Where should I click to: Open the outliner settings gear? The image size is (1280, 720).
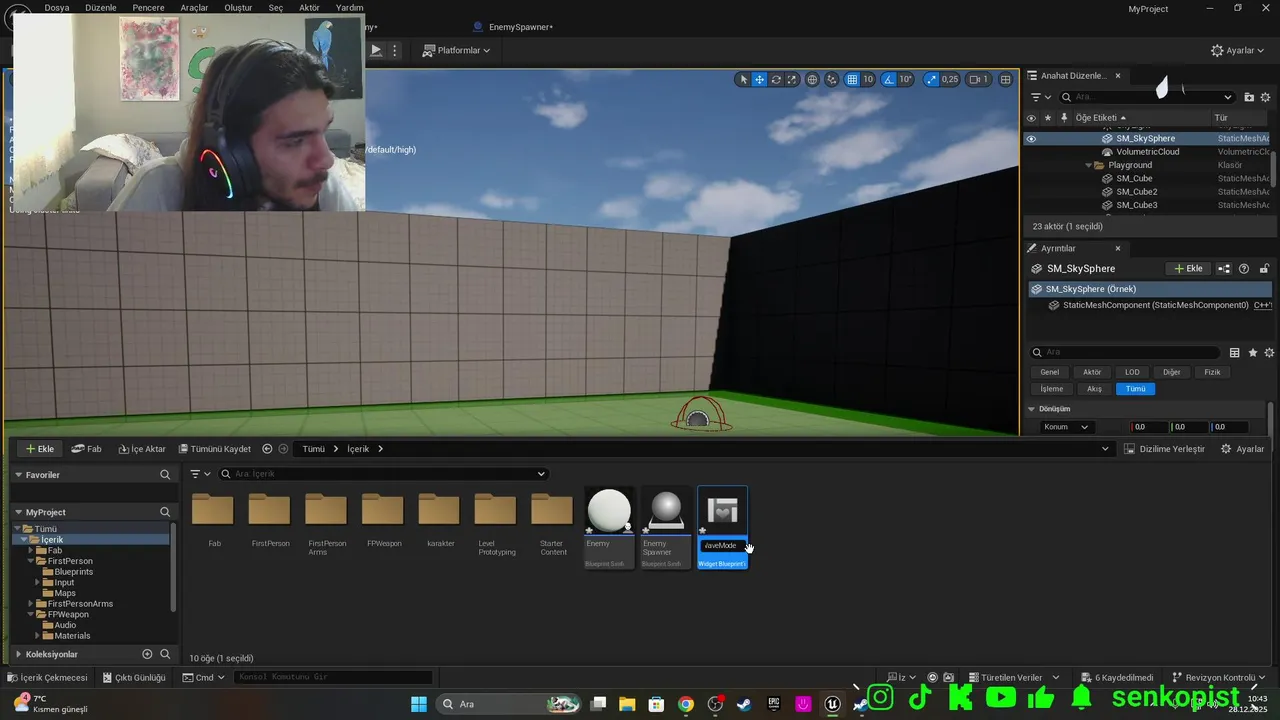click(x=1267, y=97)
